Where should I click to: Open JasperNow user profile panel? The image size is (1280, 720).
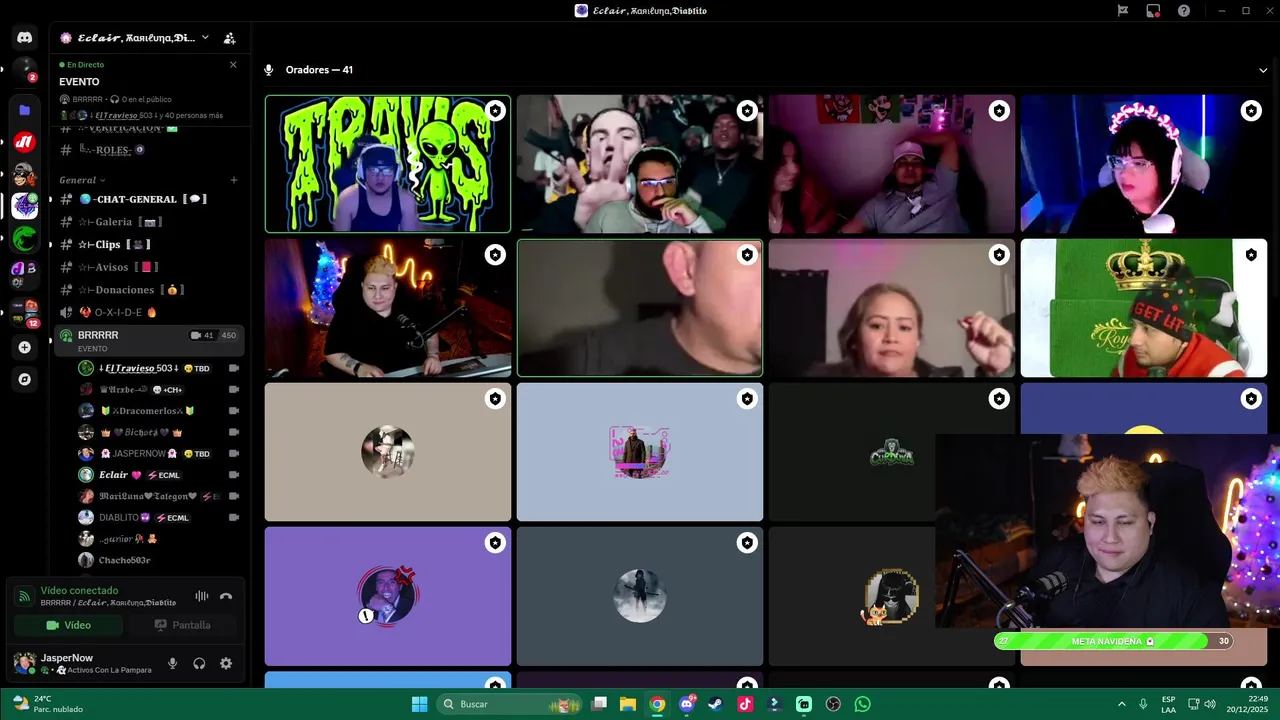[84, 663]
